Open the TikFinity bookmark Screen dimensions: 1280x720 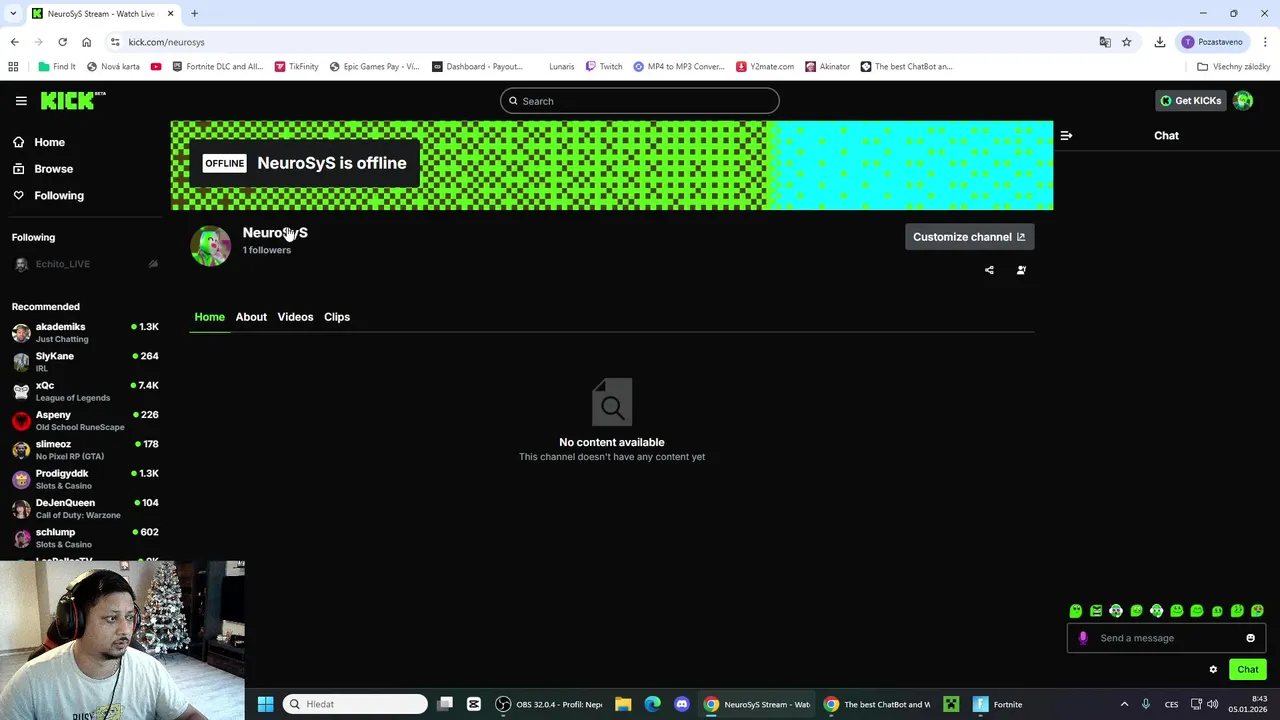296,67
